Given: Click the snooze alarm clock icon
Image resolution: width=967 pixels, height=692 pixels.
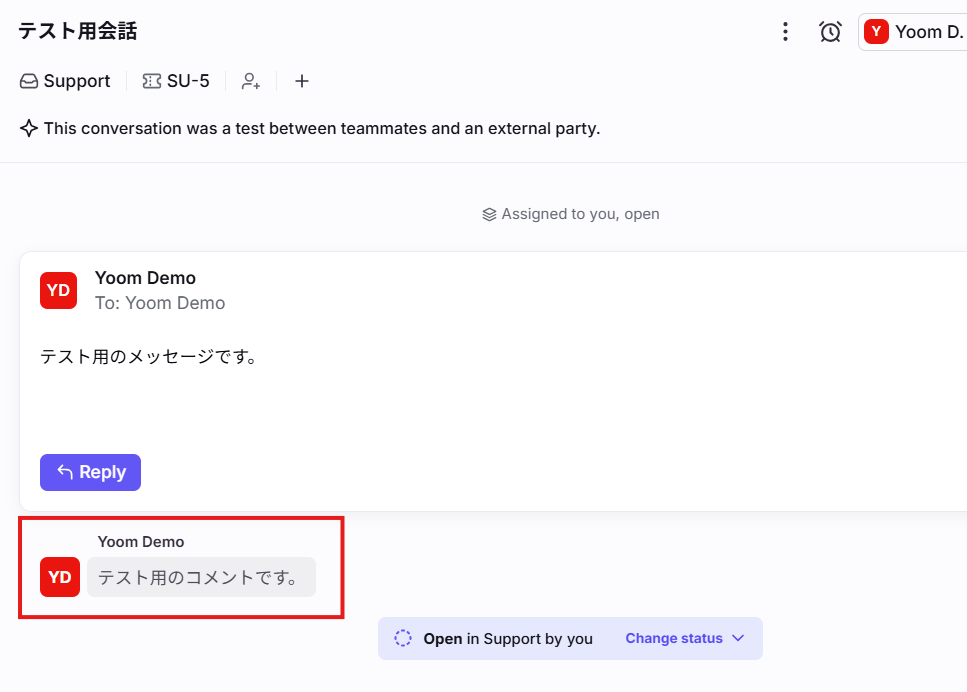Looking at the screenshot, I should point(830,32).
